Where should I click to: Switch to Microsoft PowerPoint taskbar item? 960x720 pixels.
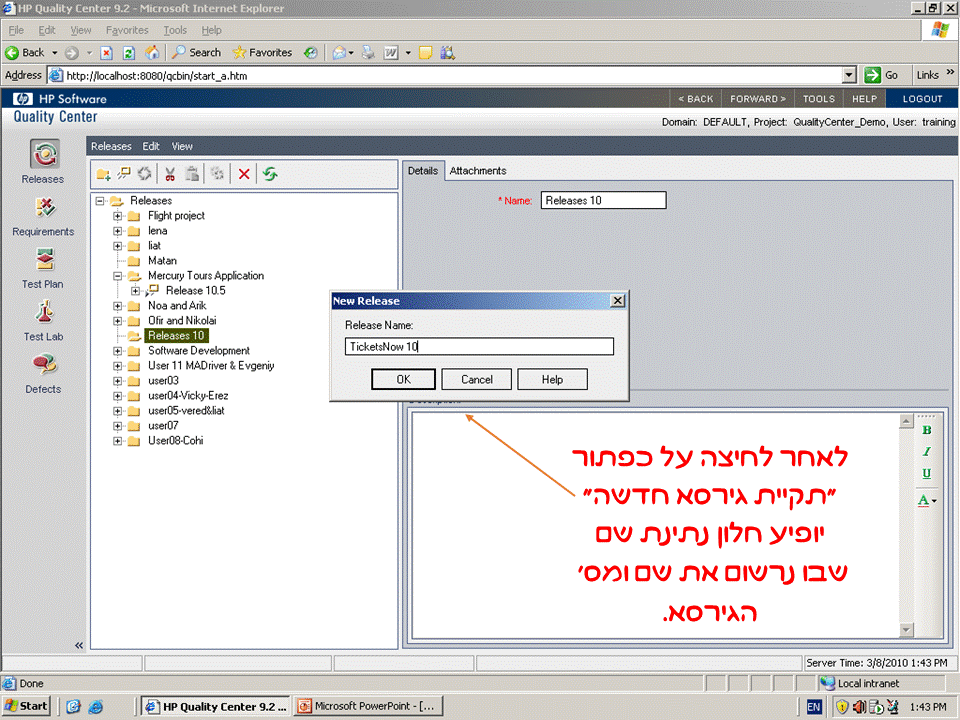click(367, 706)
